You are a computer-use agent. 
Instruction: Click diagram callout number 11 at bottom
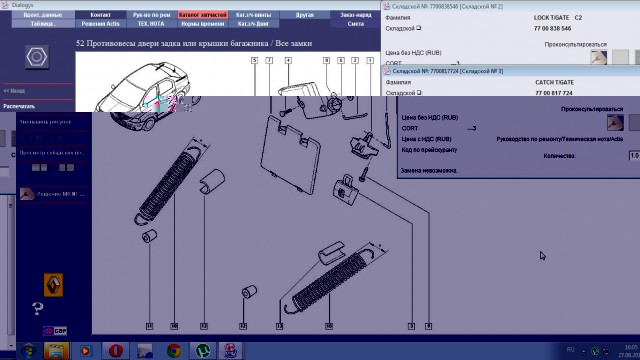tap(149, 326)
